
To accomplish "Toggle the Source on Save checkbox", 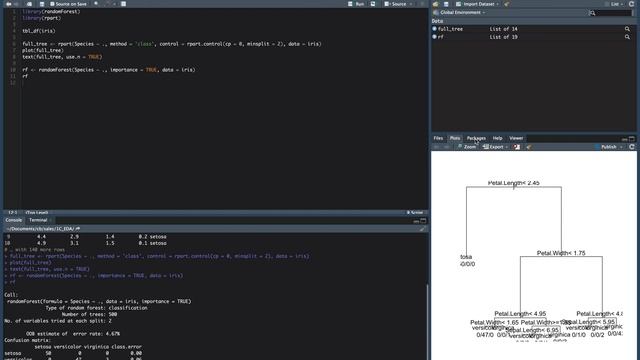I will point(52,4).
